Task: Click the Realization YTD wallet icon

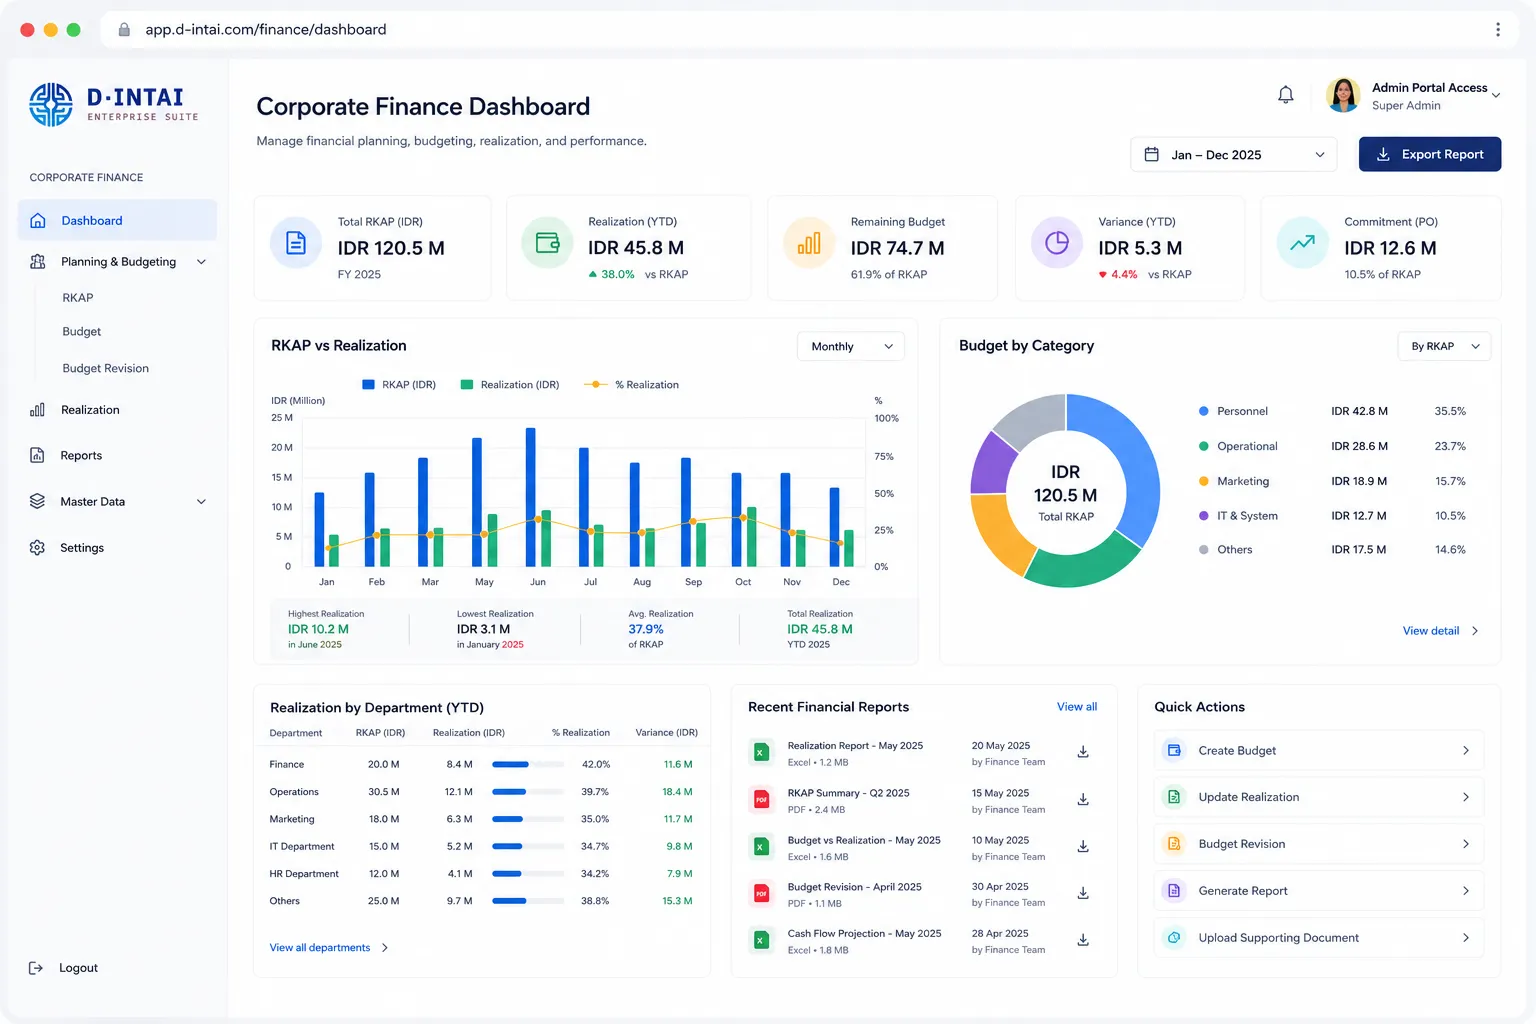Action: point(547,243)
